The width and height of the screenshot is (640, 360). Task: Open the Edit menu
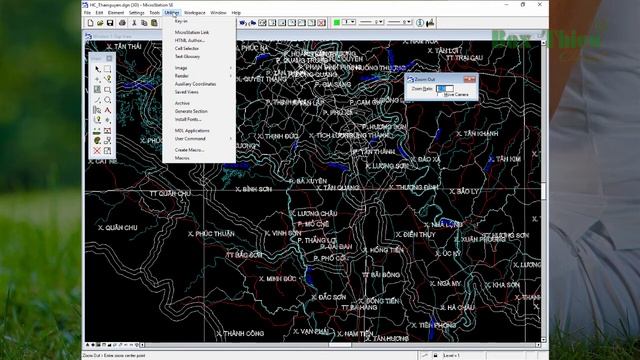(x=99, y=13)
